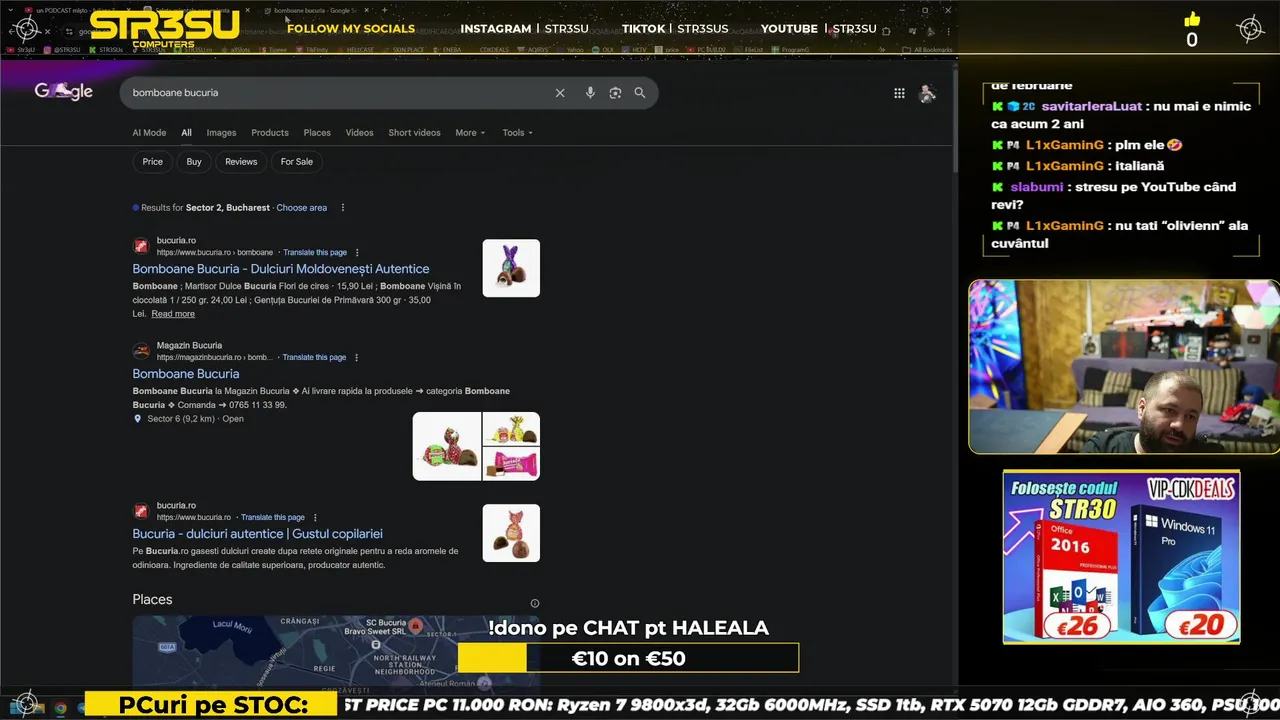The image size is (1280, 720).
Task: Click the SC Bucuria Bravo Sweet map pin
Action: [416, 626]
